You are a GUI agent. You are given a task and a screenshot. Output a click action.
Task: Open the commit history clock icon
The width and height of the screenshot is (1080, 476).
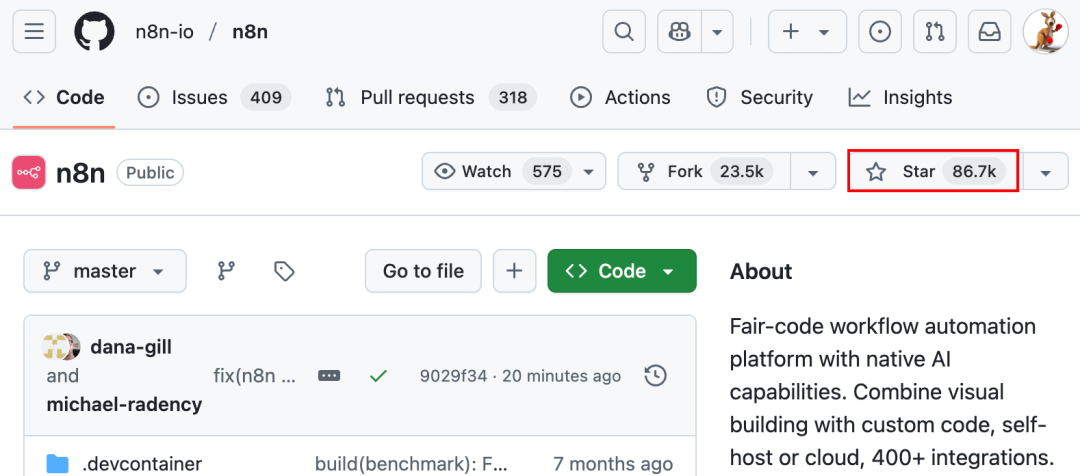[x=655, y=376]
